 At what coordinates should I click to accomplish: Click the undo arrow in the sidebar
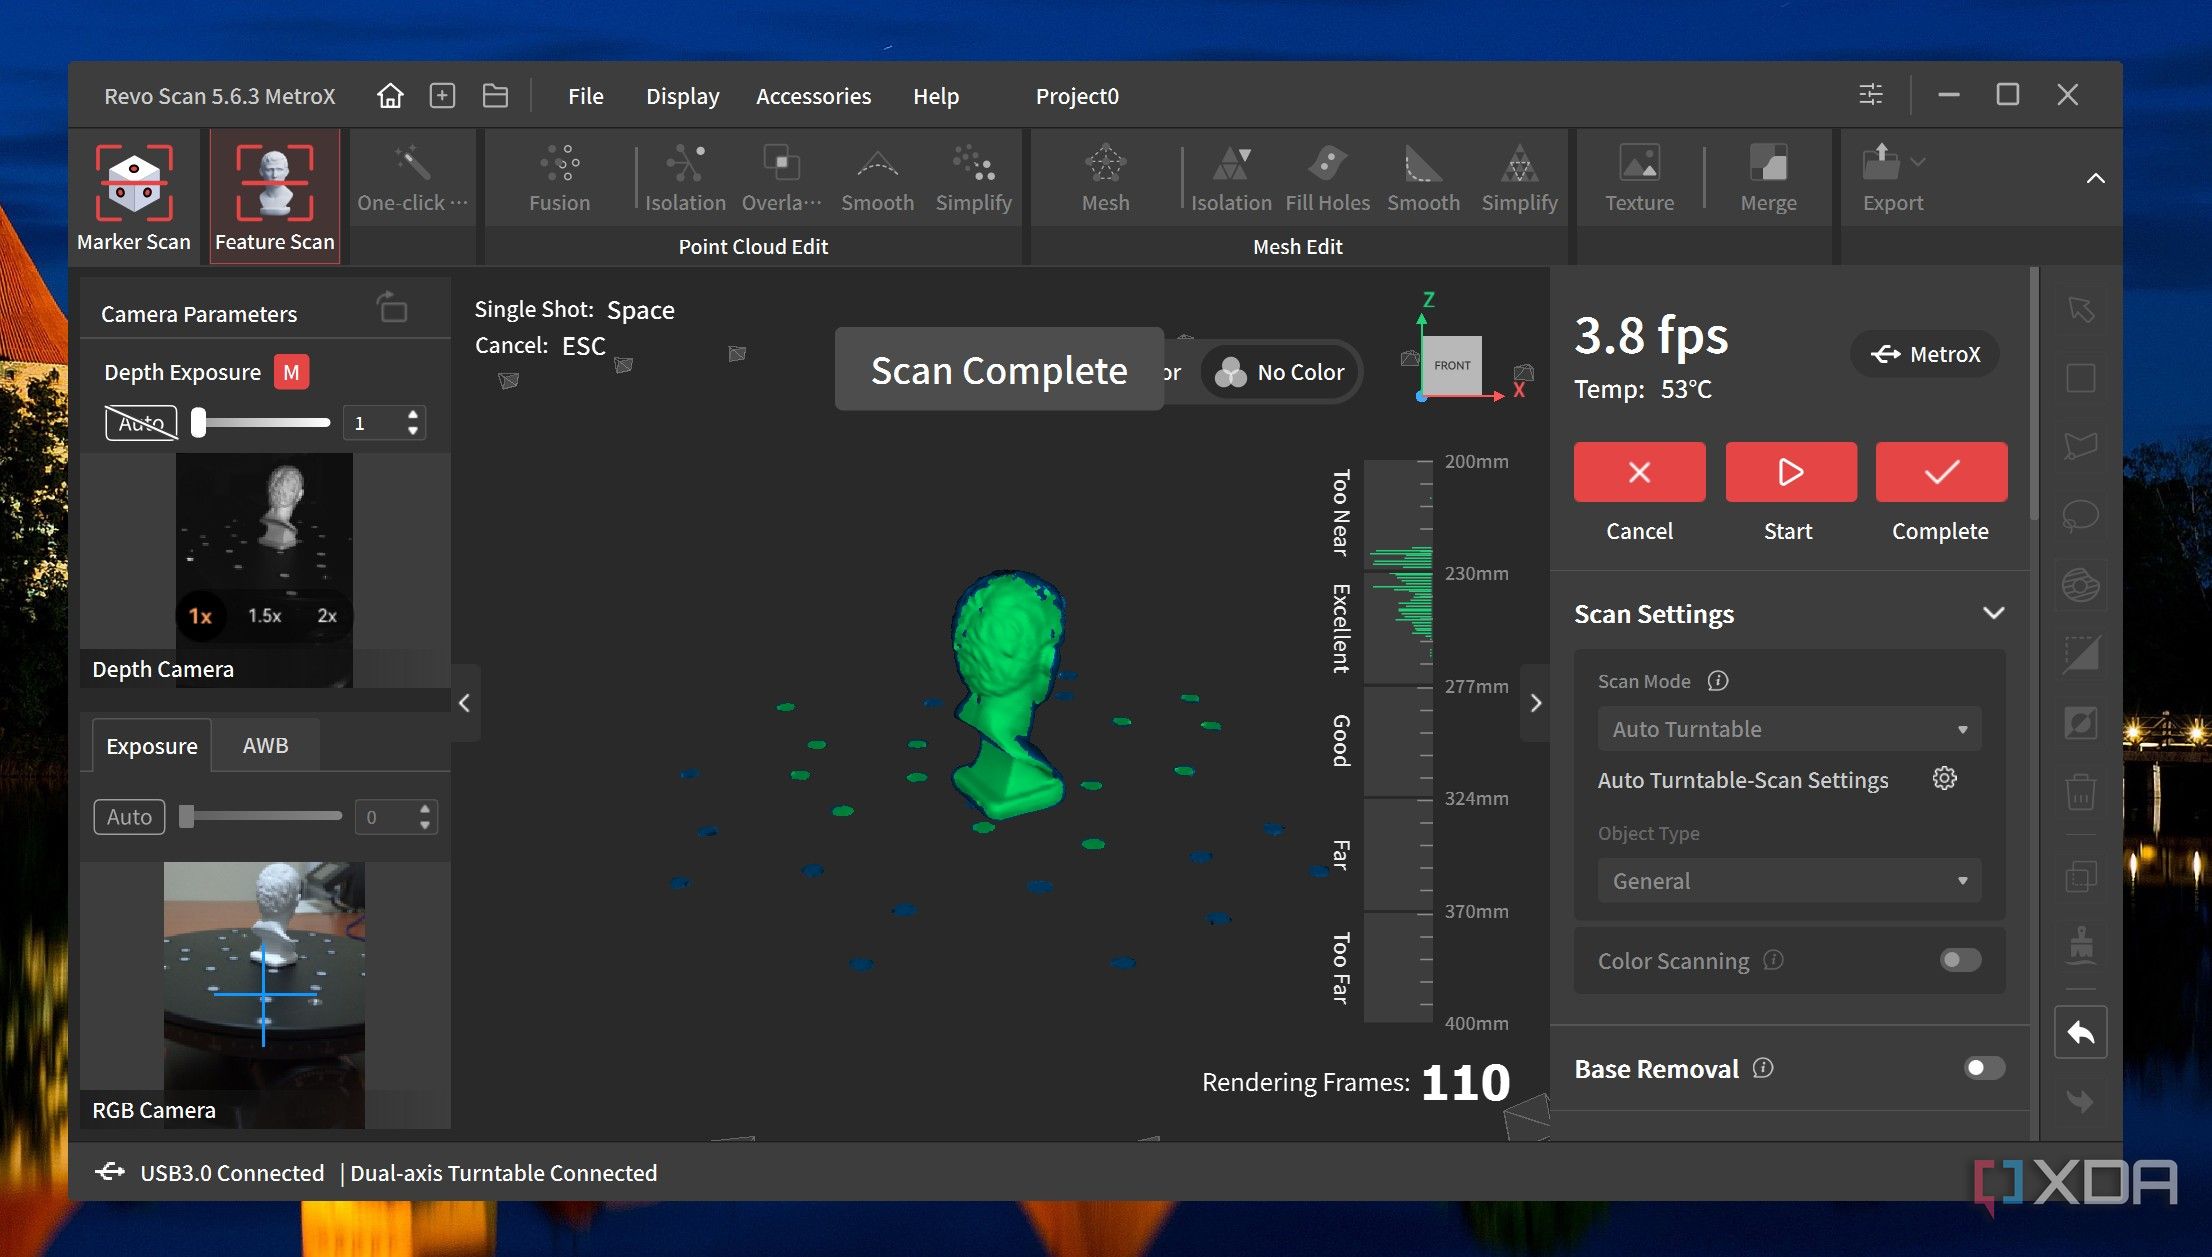(2080, 1032)
